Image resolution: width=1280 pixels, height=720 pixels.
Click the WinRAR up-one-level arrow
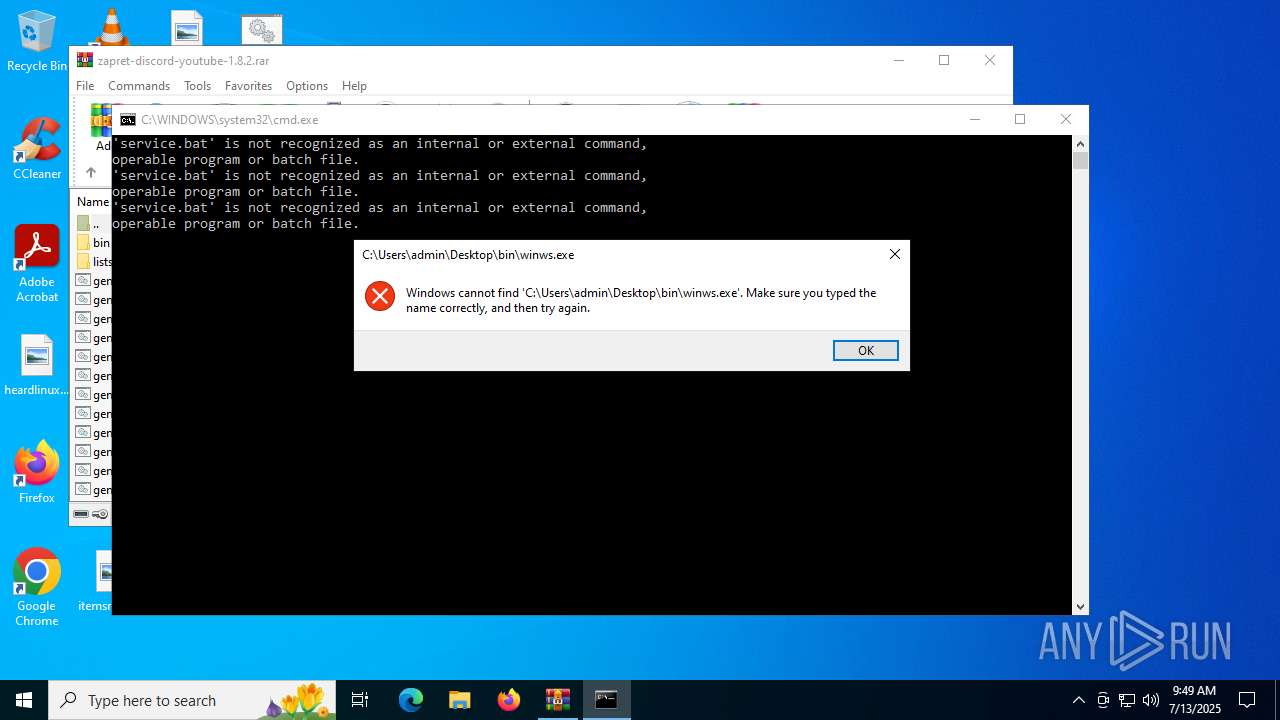click(x=90, y=172)
